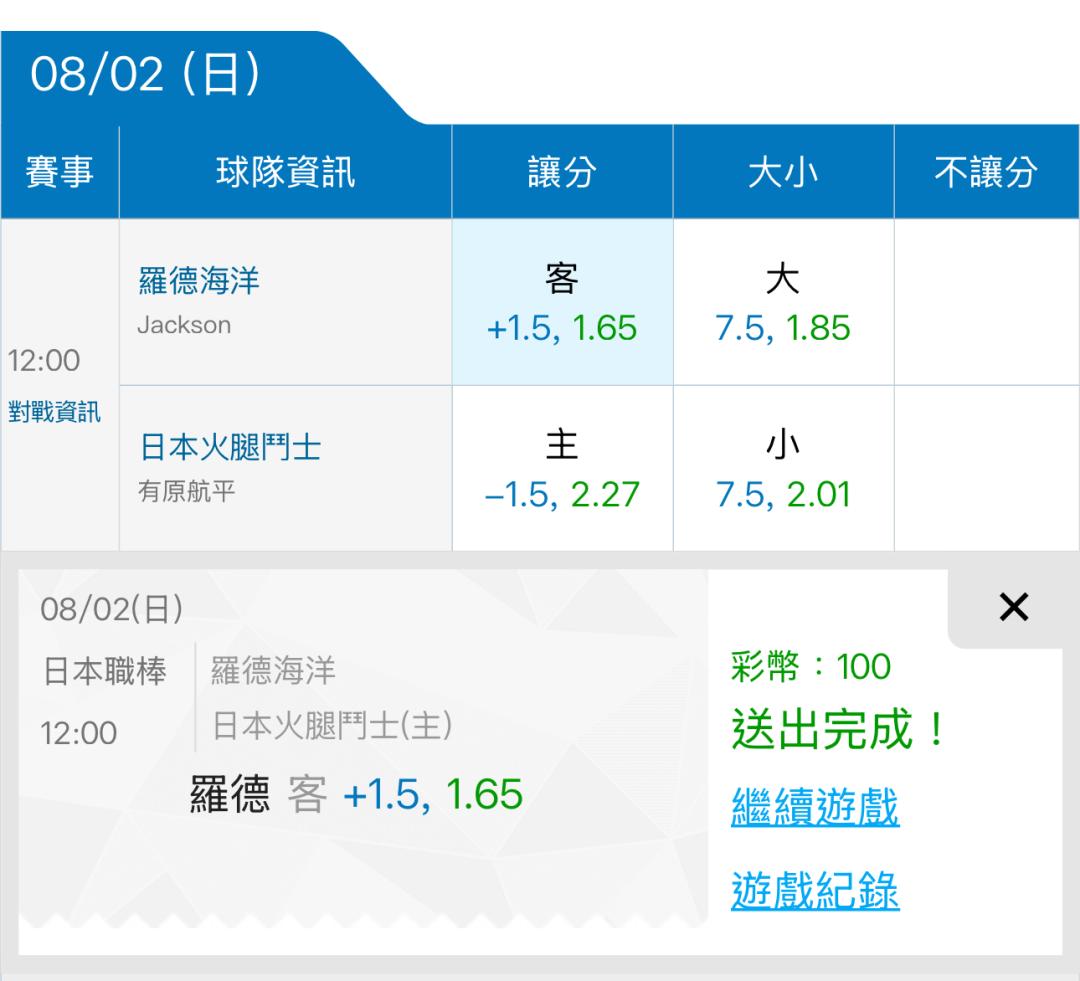Open team page for 日本火腿鬥士

tap(231, 448)
